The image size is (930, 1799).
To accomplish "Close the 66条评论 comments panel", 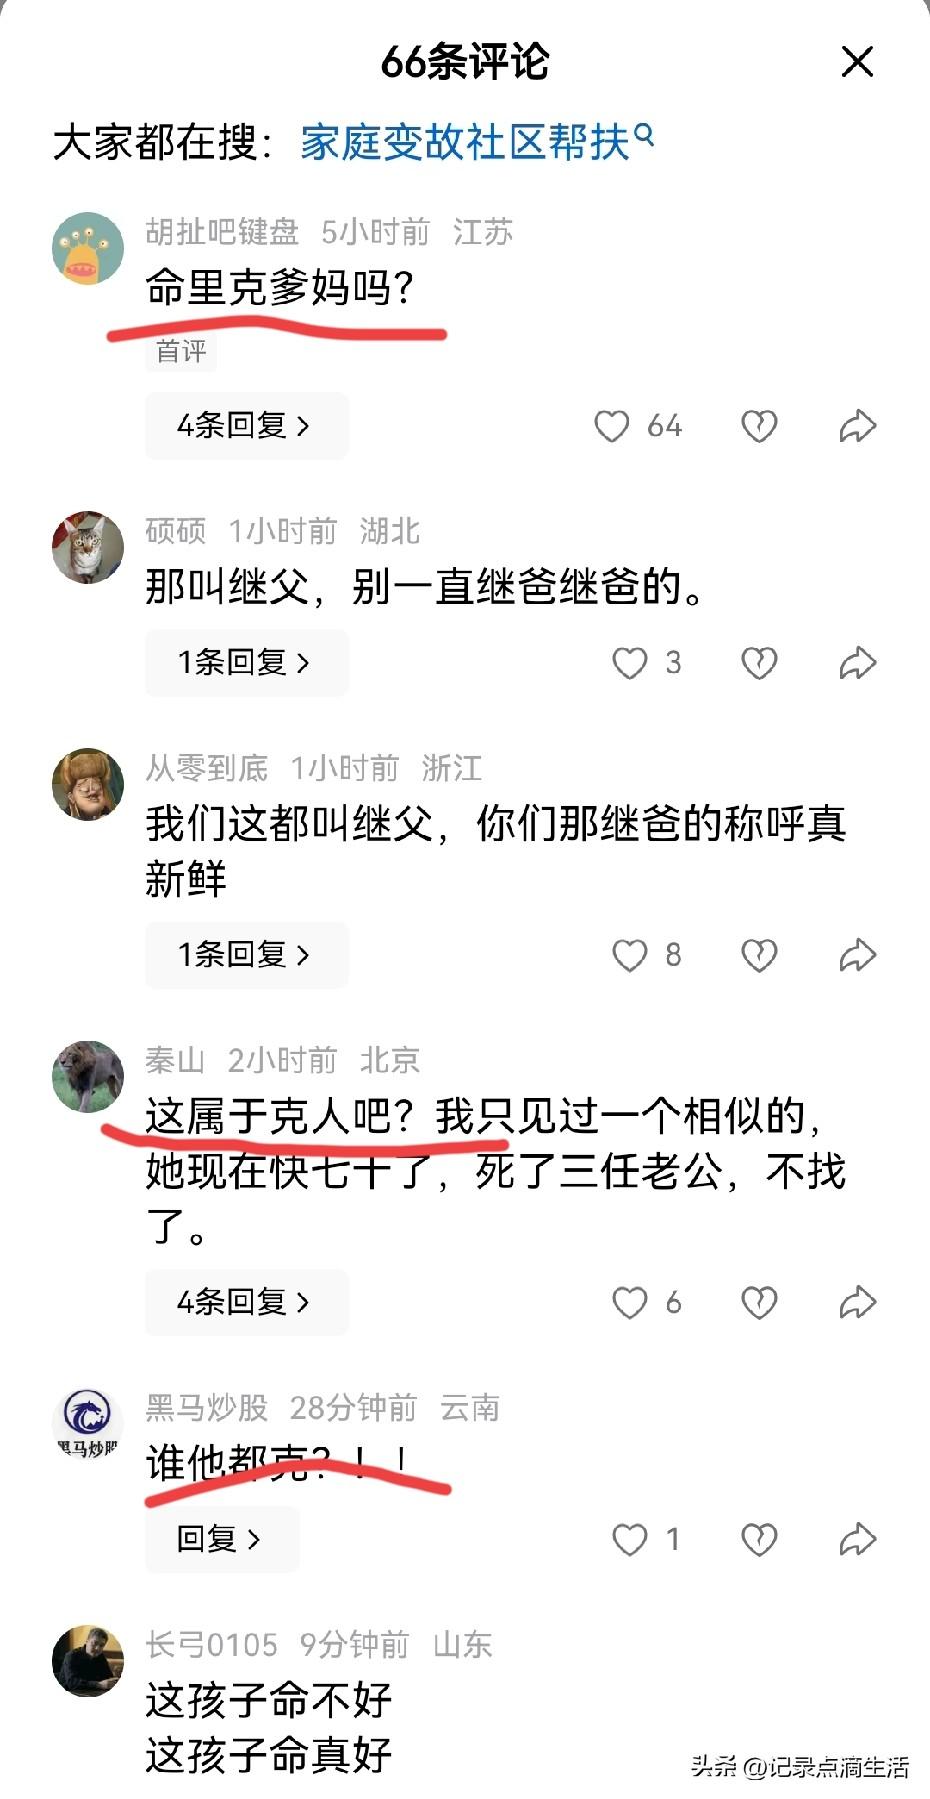I will pos(858,62).
